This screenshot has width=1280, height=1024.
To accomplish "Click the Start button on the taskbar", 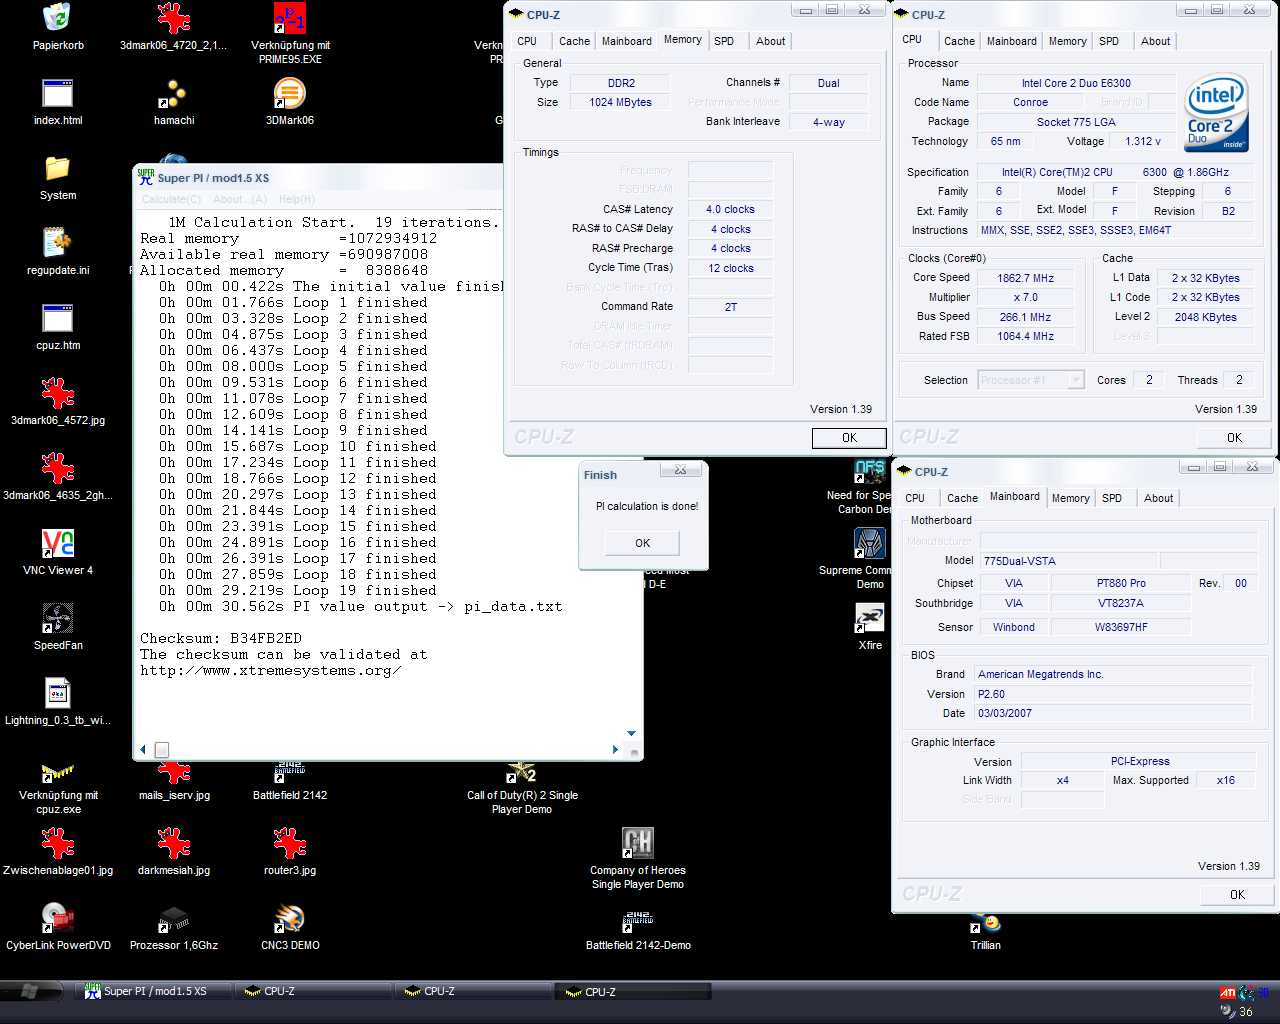I will point(31,991).
